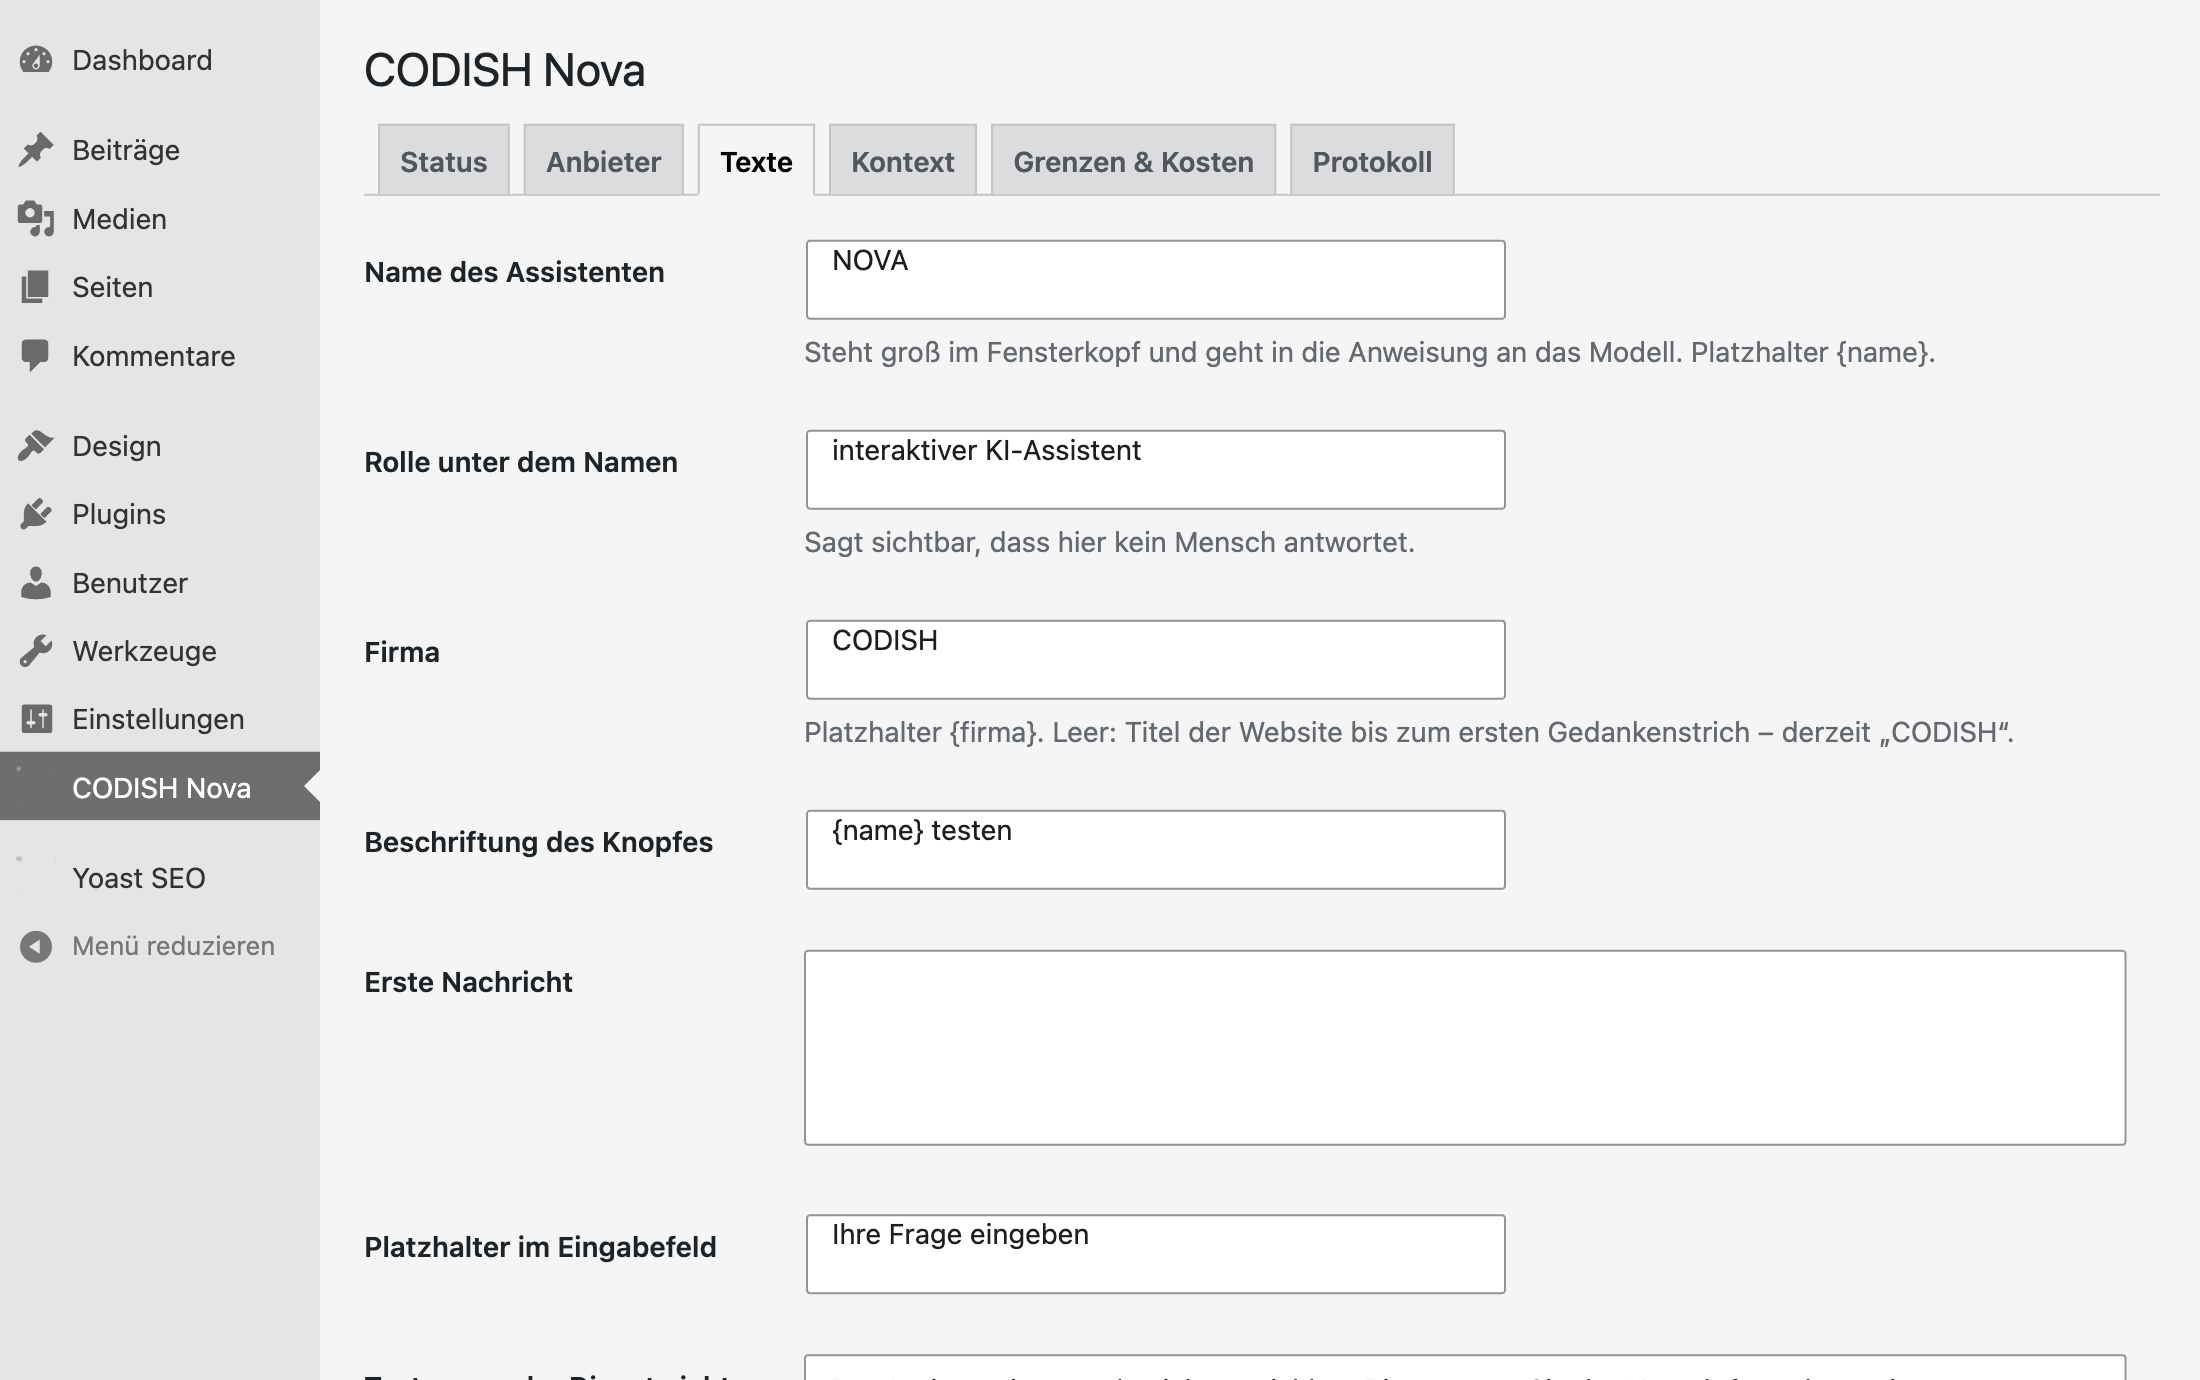The image size is (2200, 1380).
Task: Open the Plugins menu entry
Action: 160,514
